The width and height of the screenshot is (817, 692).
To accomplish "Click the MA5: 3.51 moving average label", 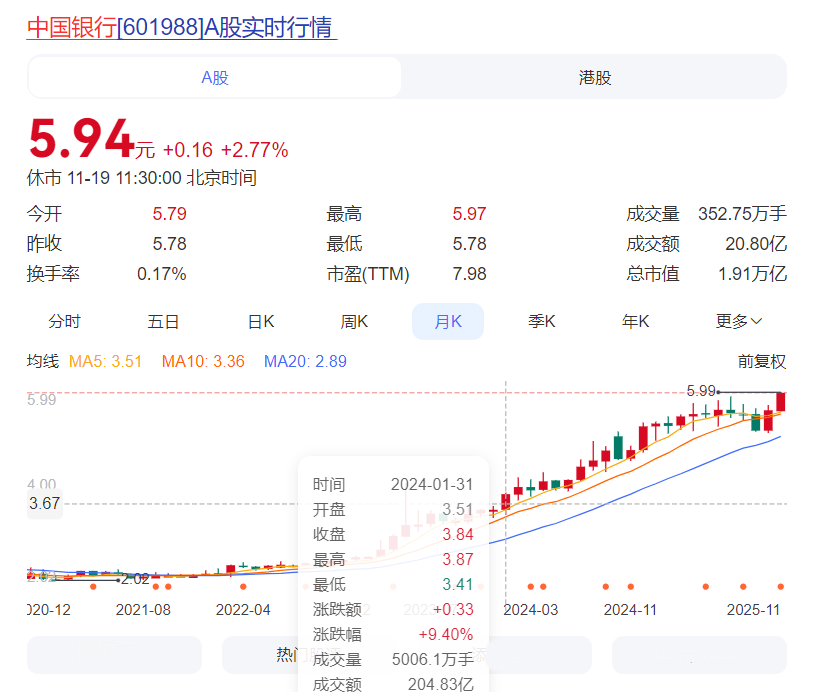I will click(x=105, y=361).
